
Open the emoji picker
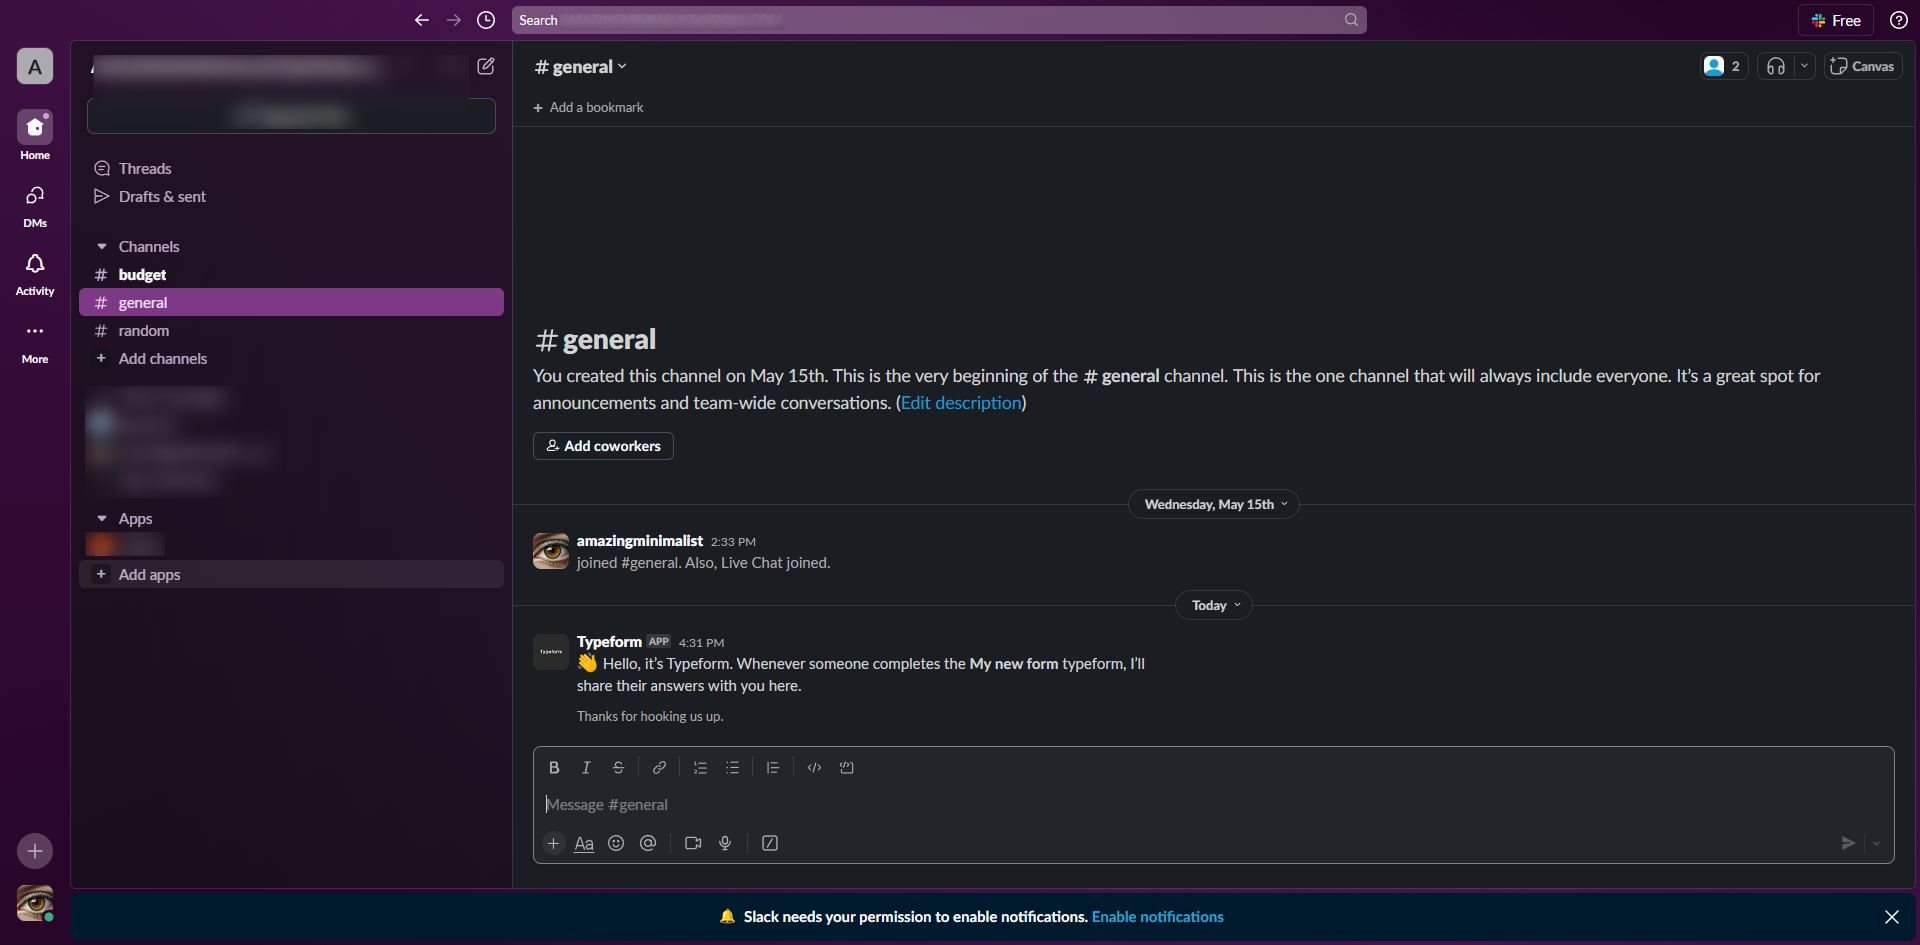(616, 843)
